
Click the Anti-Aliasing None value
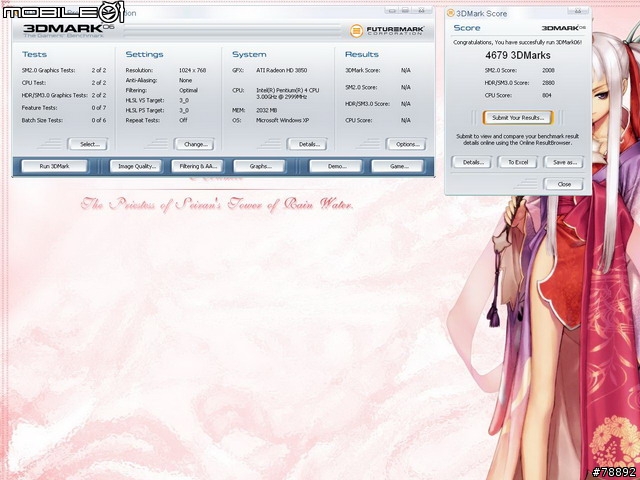(185, 80)
